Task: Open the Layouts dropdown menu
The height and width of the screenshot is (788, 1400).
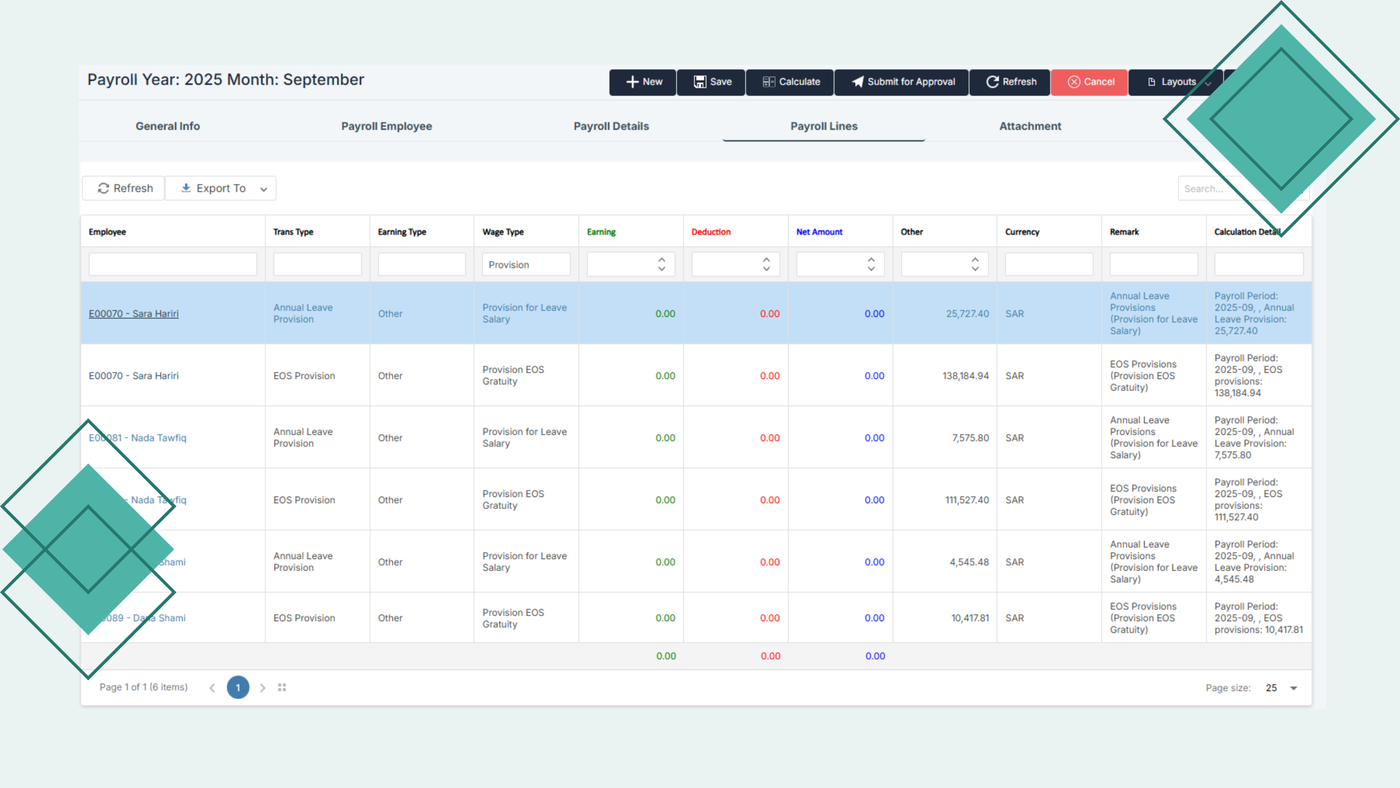Action: pyautogui.click(x=1176, y=82)
